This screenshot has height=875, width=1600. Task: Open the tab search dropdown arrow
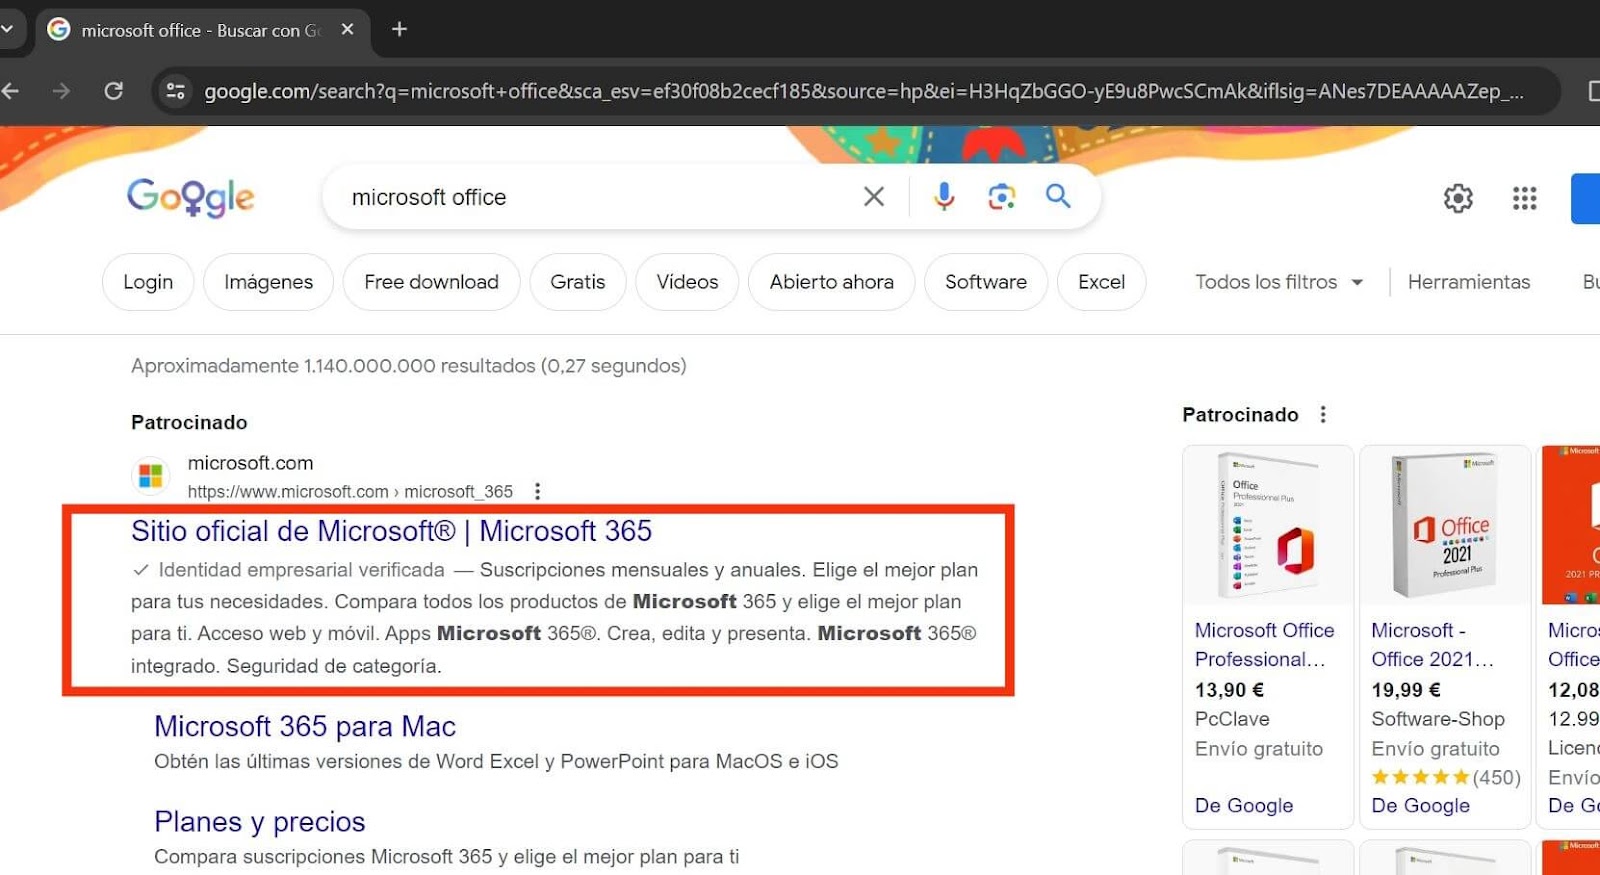point(7,29)
